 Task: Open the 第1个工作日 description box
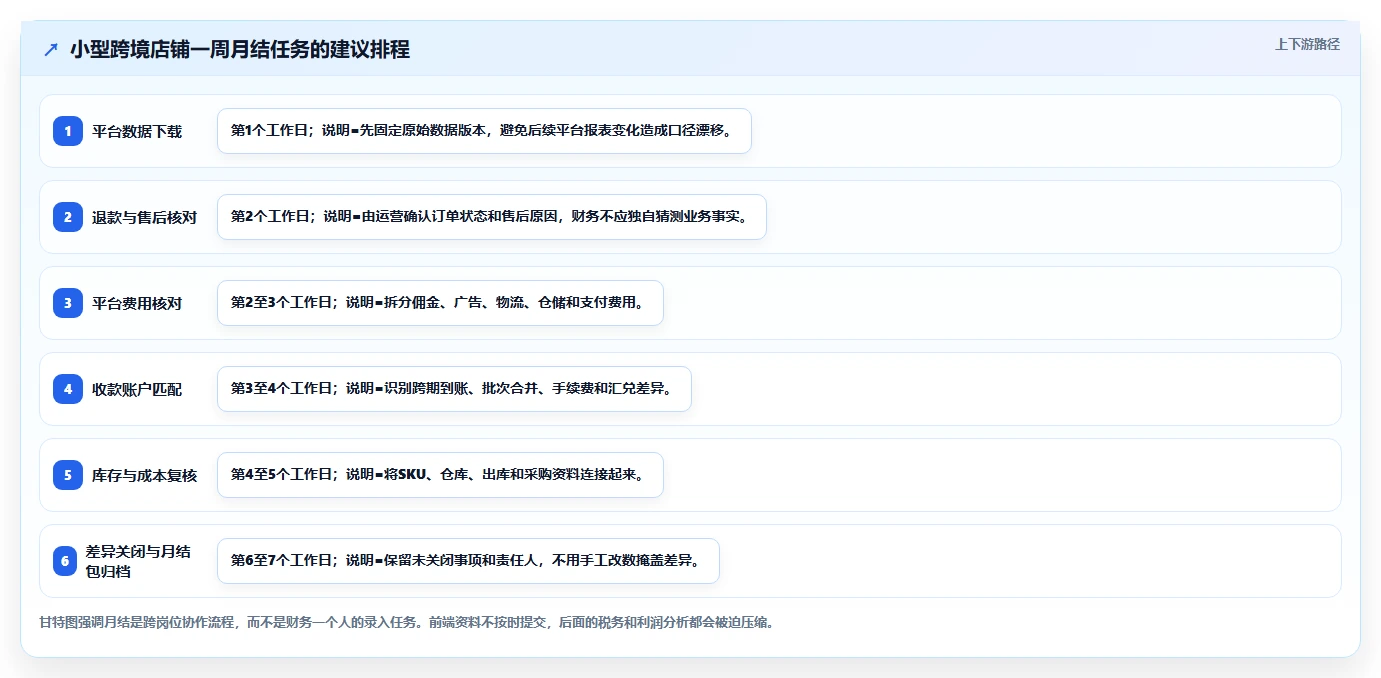tap(484, 131)
